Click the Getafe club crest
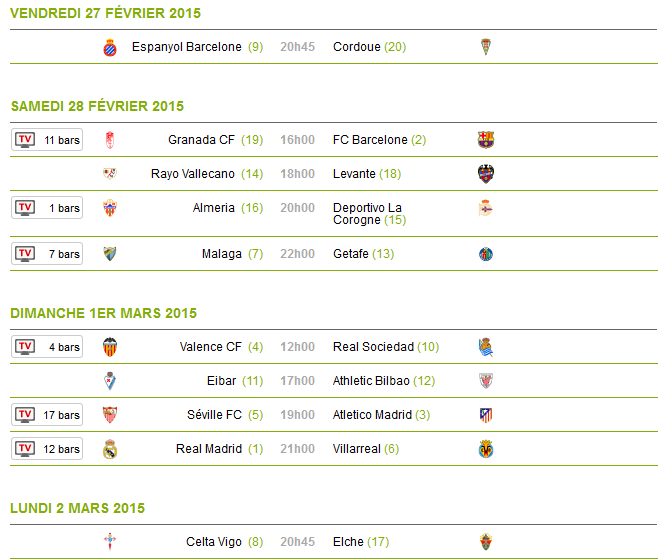Image resolution: width=667 pixels, height=559 pixels. tap(486, 254)
